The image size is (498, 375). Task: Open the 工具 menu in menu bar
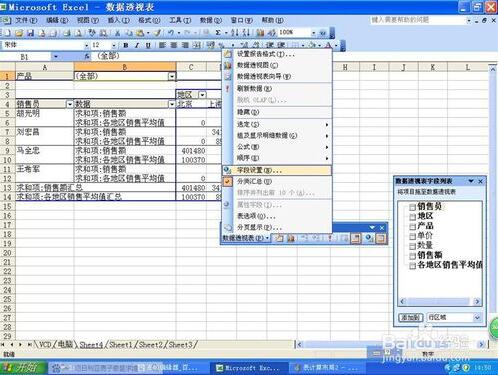tap(180, 20)
